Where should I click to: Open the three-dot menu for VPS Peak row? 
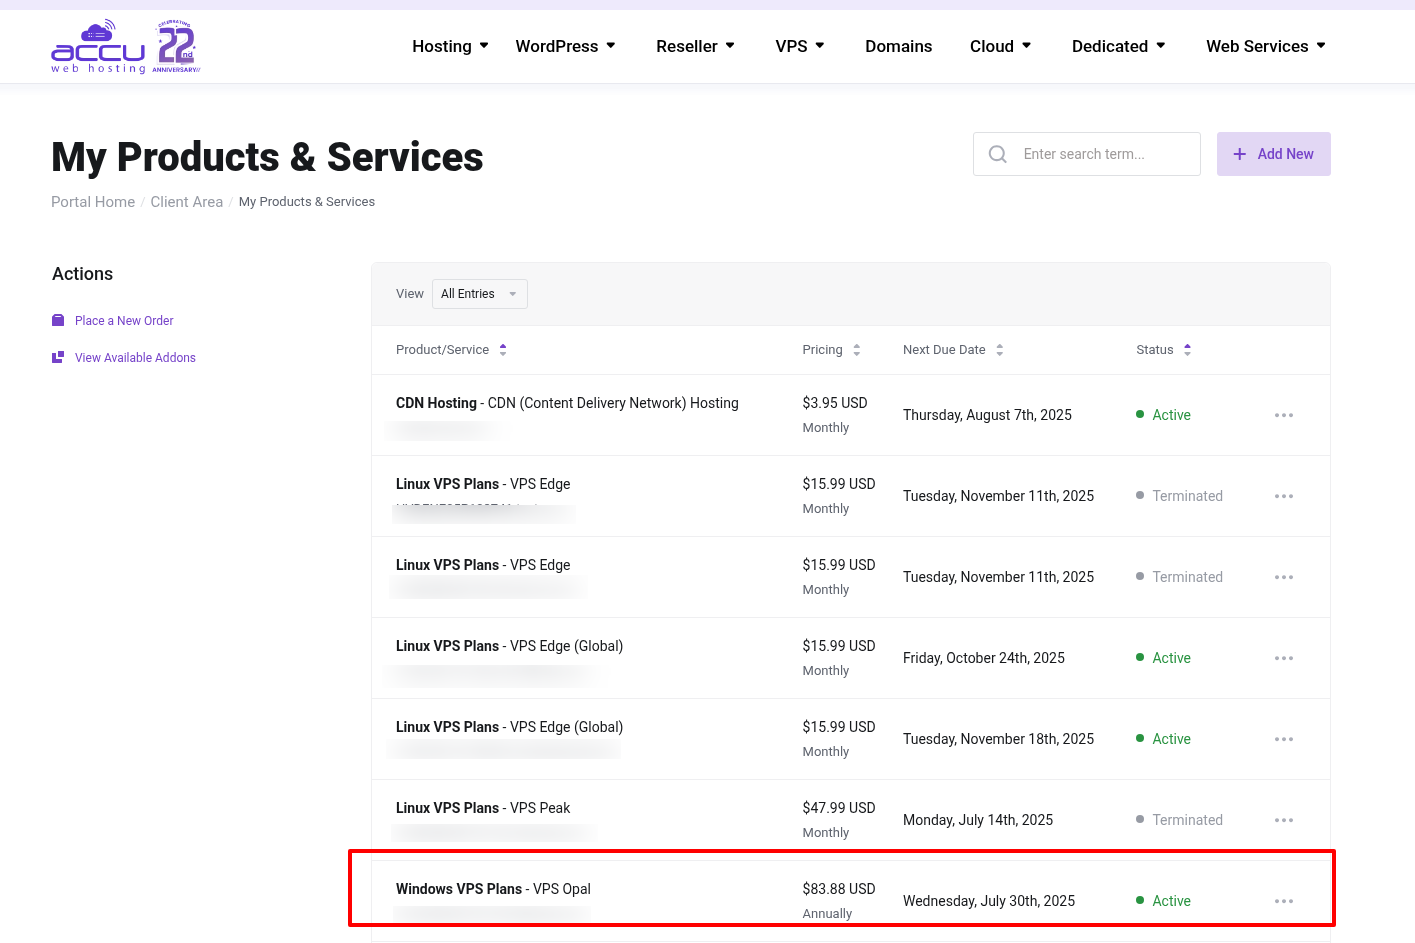pos(1284,820)
